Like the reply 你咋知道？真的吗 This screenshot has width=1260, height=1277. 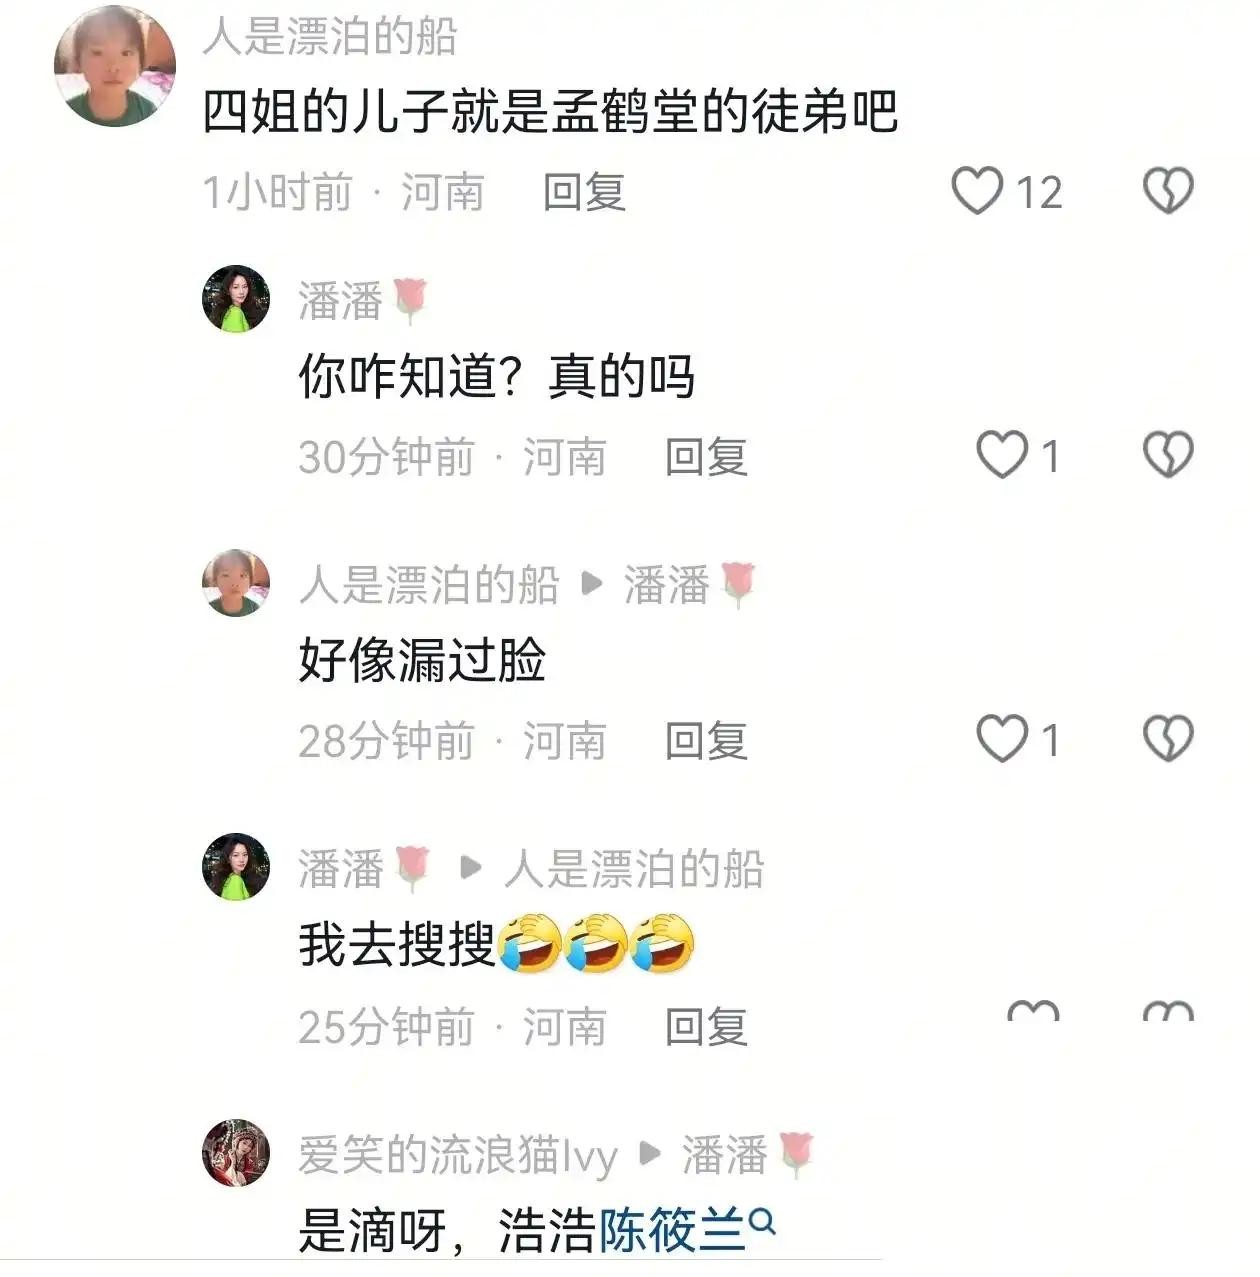click(x=1002, y=456)
